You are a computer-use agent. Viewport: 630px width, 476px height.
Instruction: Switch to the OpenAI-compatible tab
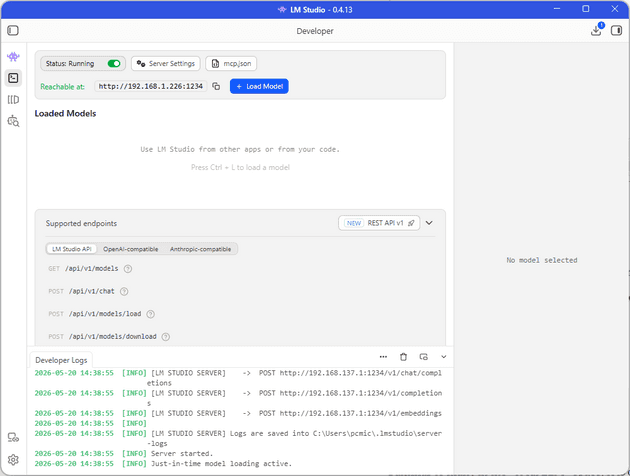[x=131, y=249]
